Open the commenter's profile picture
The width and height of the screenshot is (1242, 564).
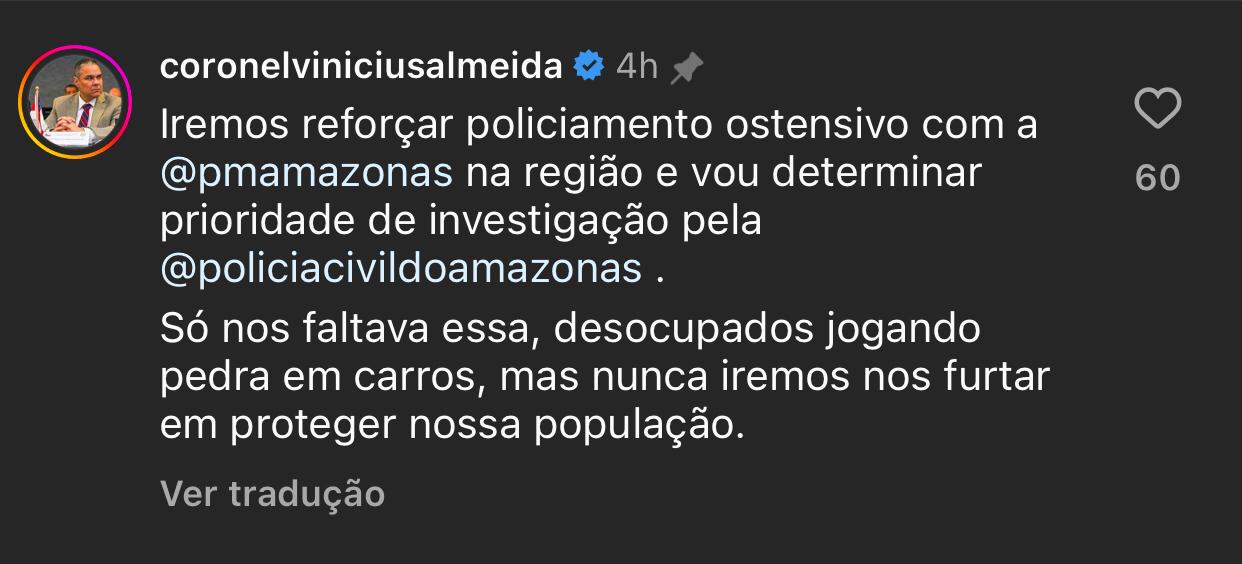(x=75, y=103)
